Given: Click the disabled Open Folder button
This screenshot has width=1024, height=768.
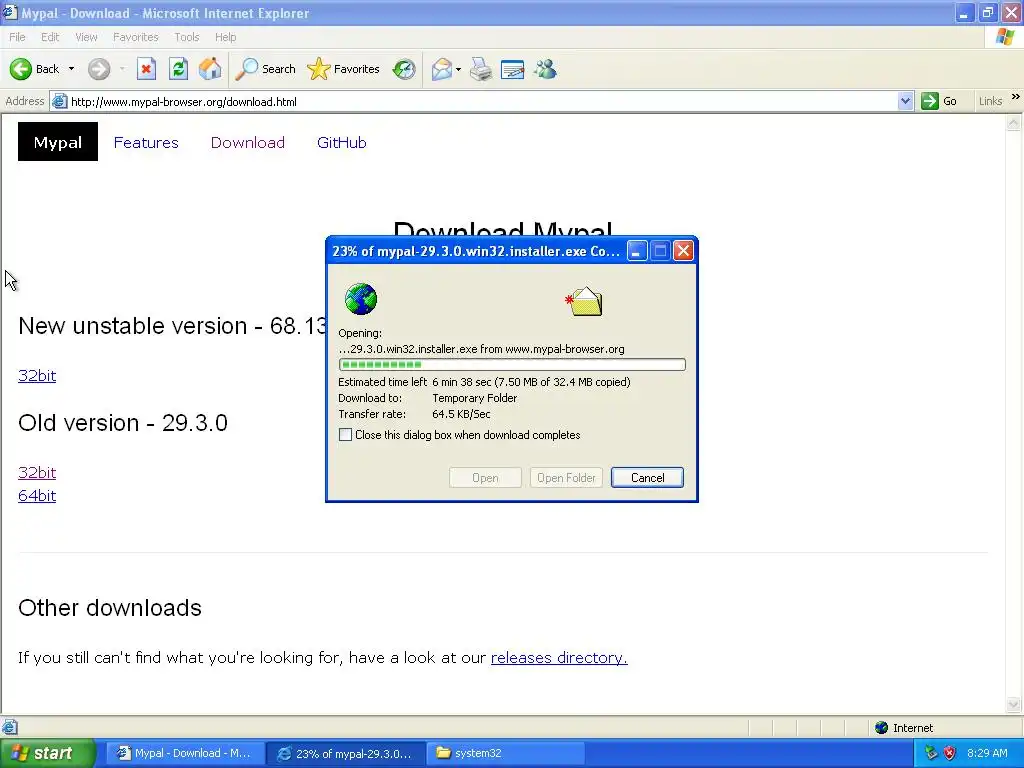Looking at the screenshot, I should 566,477.
